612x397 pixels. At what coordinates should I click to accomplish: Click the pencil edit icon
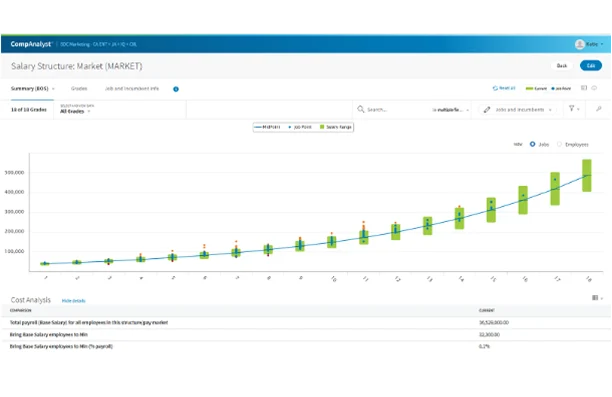click(487, 110)
